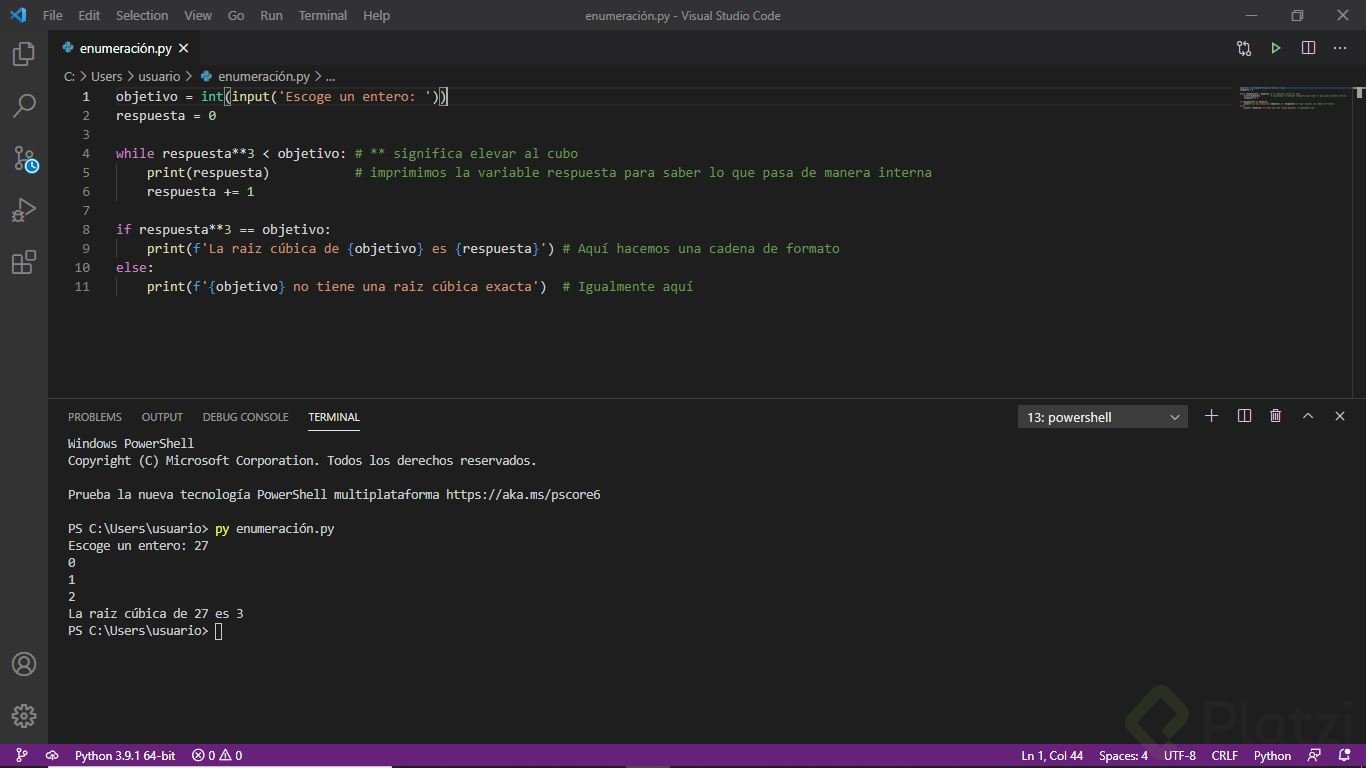The image size is (1366, 768).
Task: Switch to the PROBLEMS panel tab
Action: (x=95, y=417)
